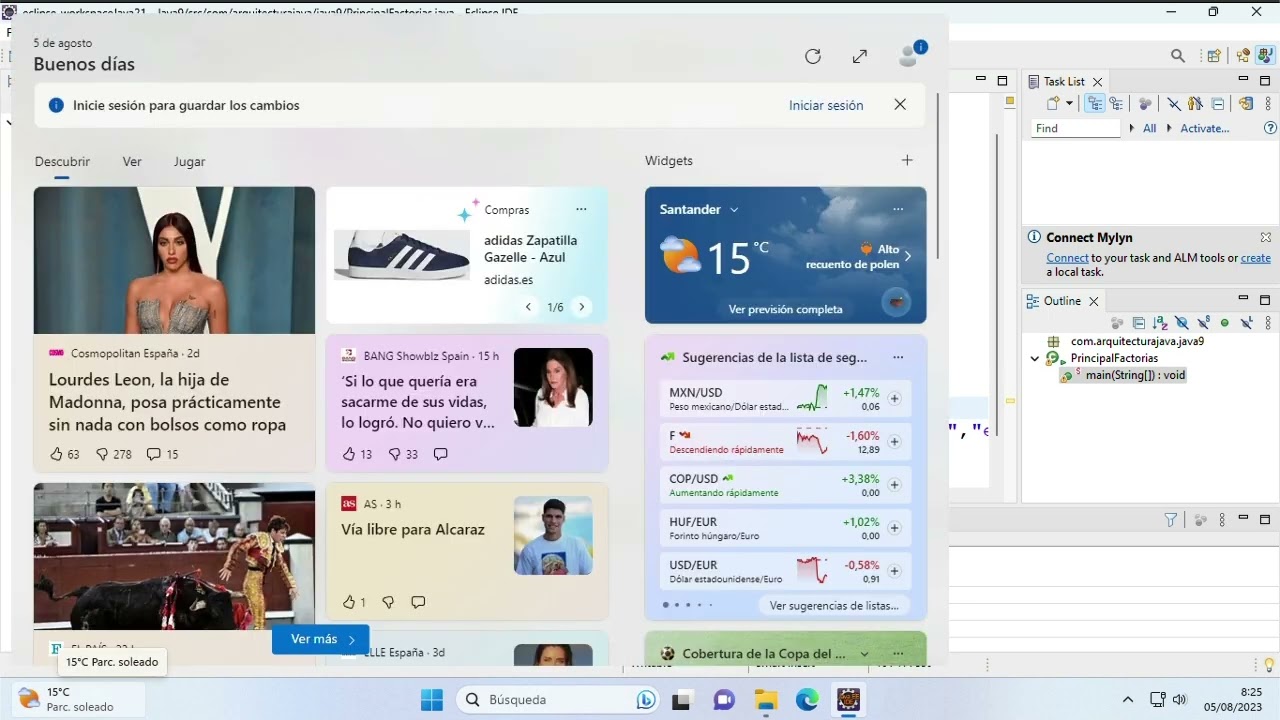This screenshot has width=1280, height=720.
Task: Open the Lourdes Leon article headline
Action: click(x=167, y=402)
